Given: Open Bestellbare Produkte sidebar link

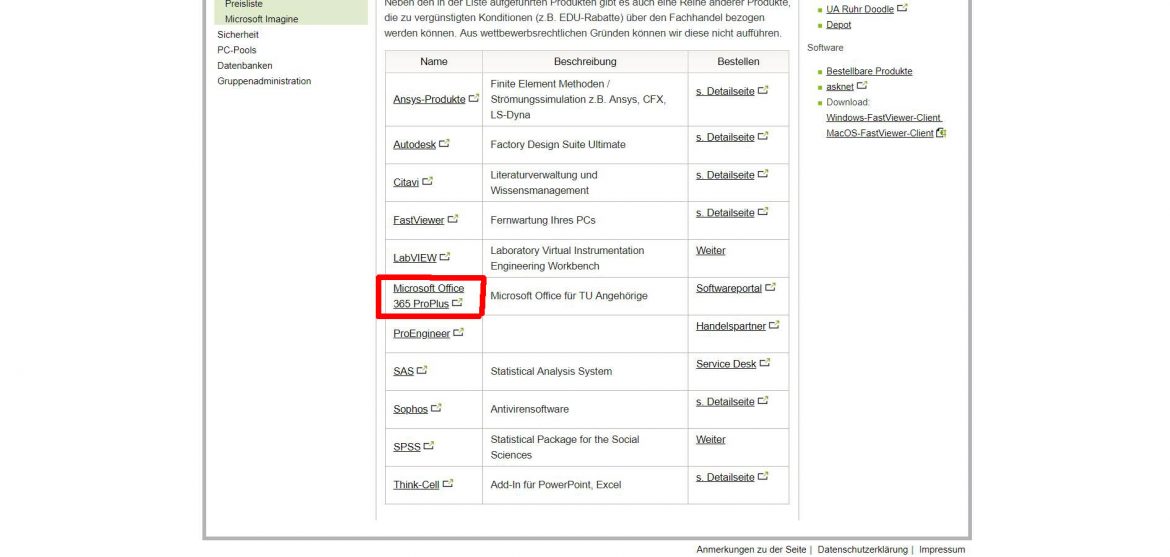Looking at the screenshot, I should point(869,72).
